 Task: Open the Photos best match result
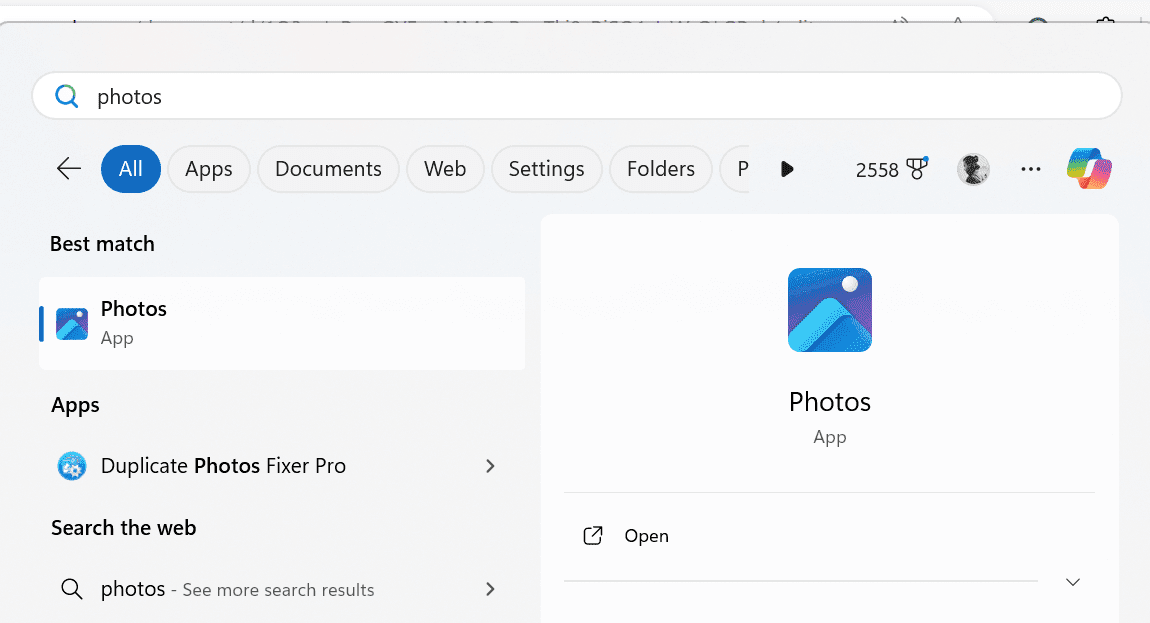tap(282, 324)
